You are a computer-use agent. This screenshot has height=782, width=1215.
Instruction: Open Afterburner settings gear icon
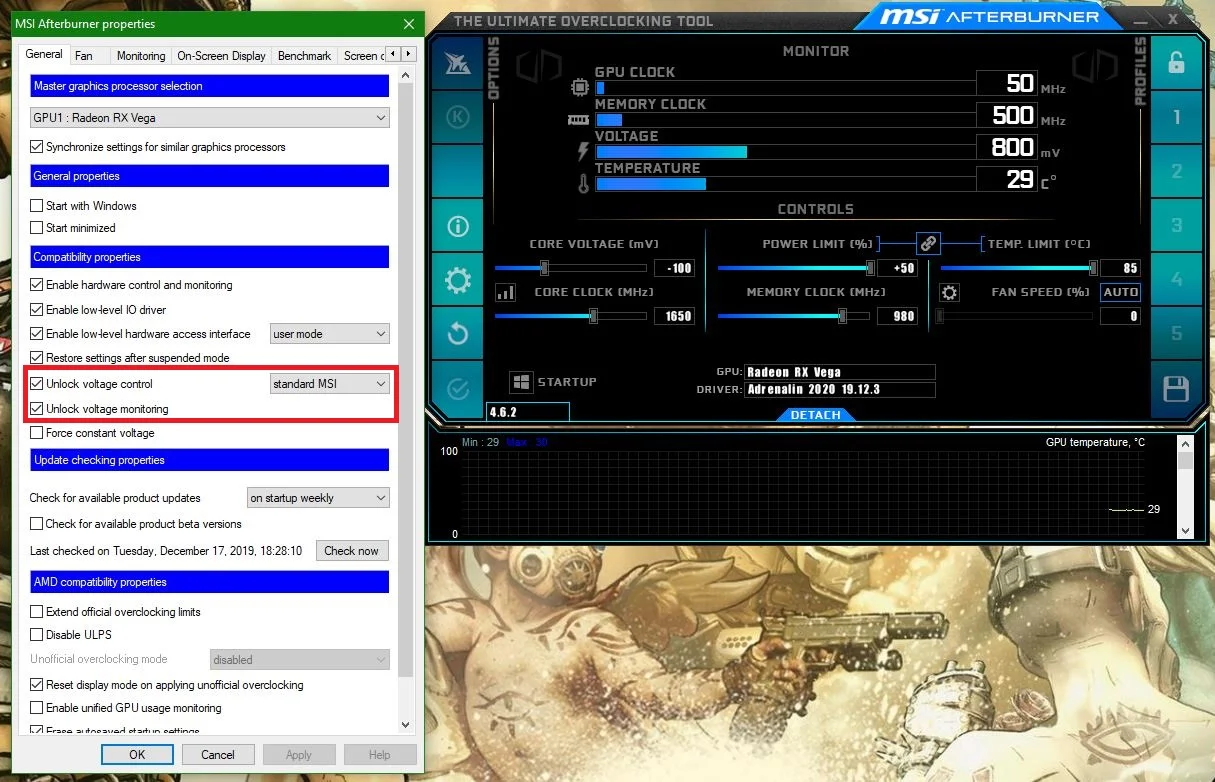coord(458,280)
